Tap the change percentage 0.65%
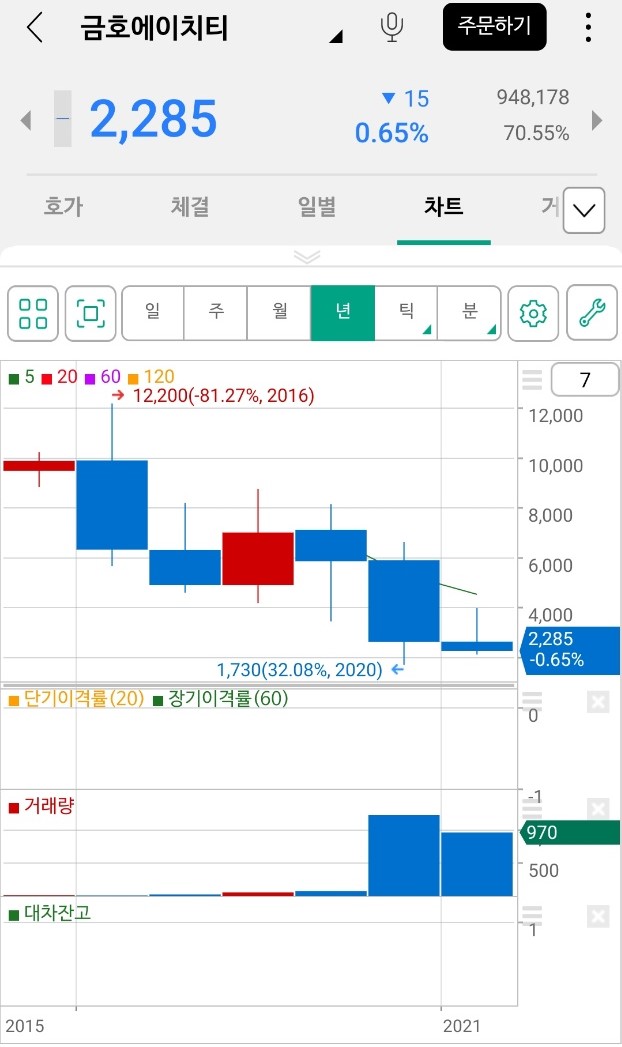The width and height of the screenshot is (622, 1047). click(x=392, y=133)
